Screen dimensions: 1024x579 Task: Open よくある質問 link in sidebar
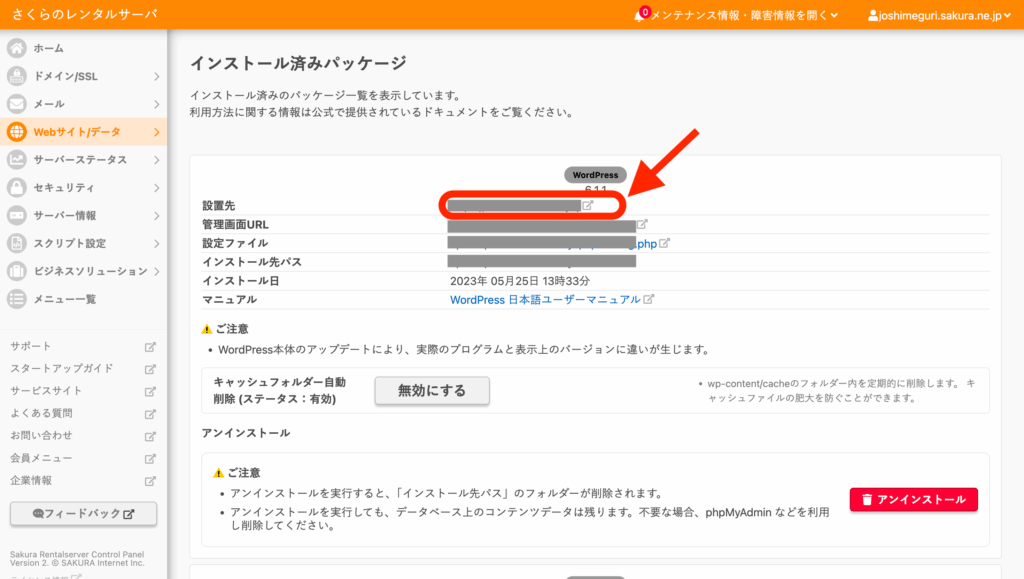41,413
